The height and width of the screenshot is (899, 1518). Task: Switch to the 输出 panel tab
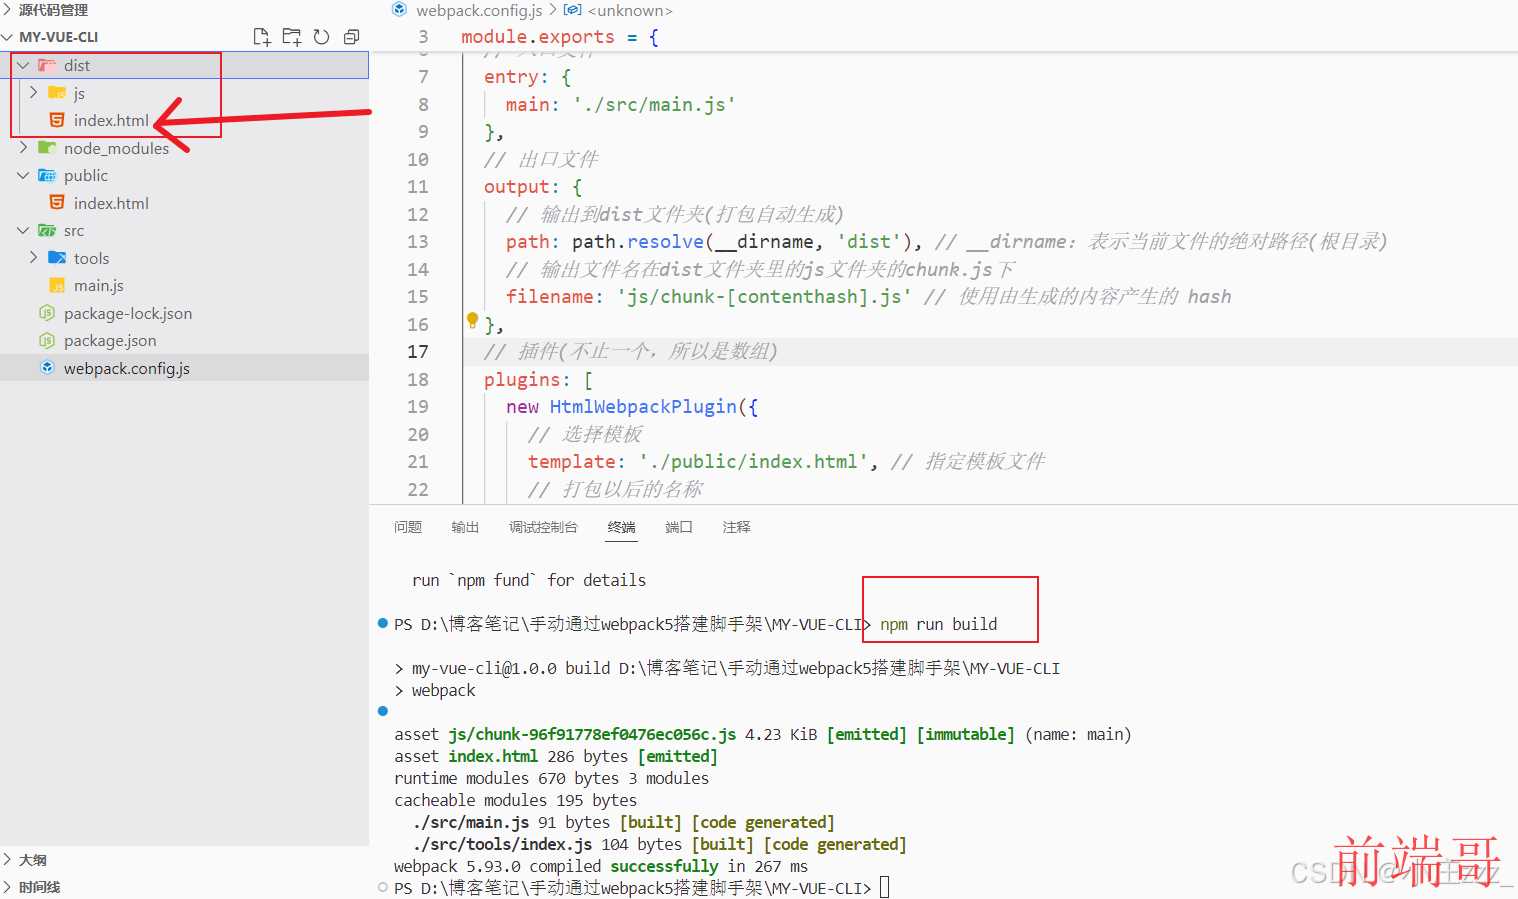click(x=465, y=527)
